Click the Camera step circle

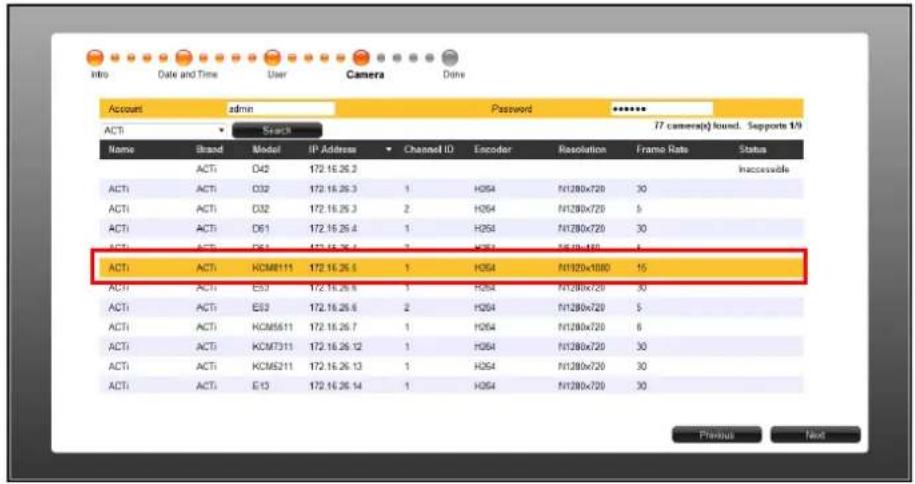[x=362, y=58]
